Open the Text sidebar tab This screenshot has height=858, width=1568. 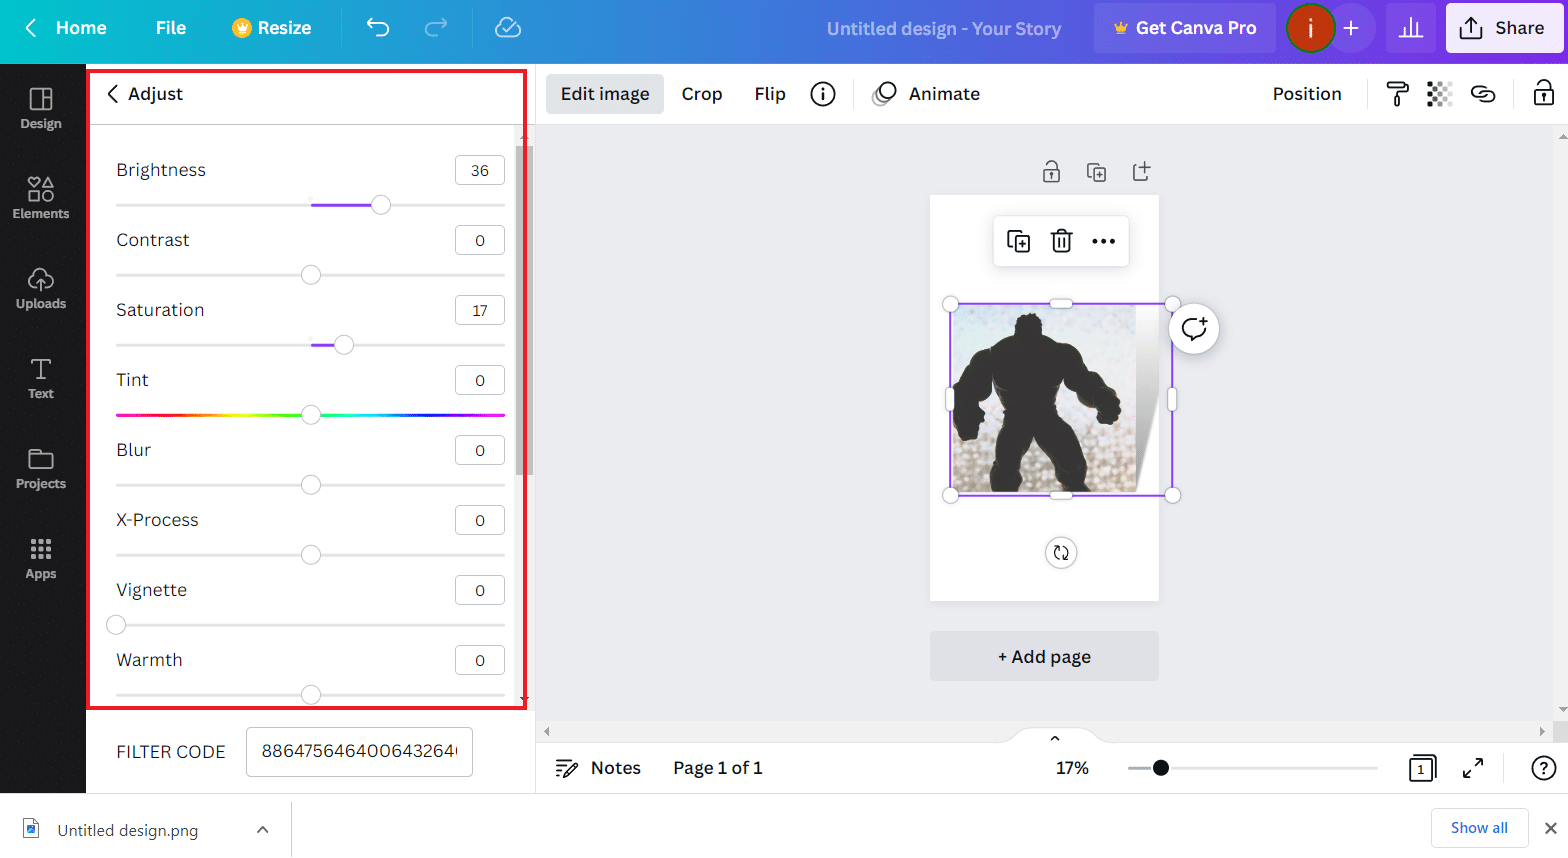point(41,379)
